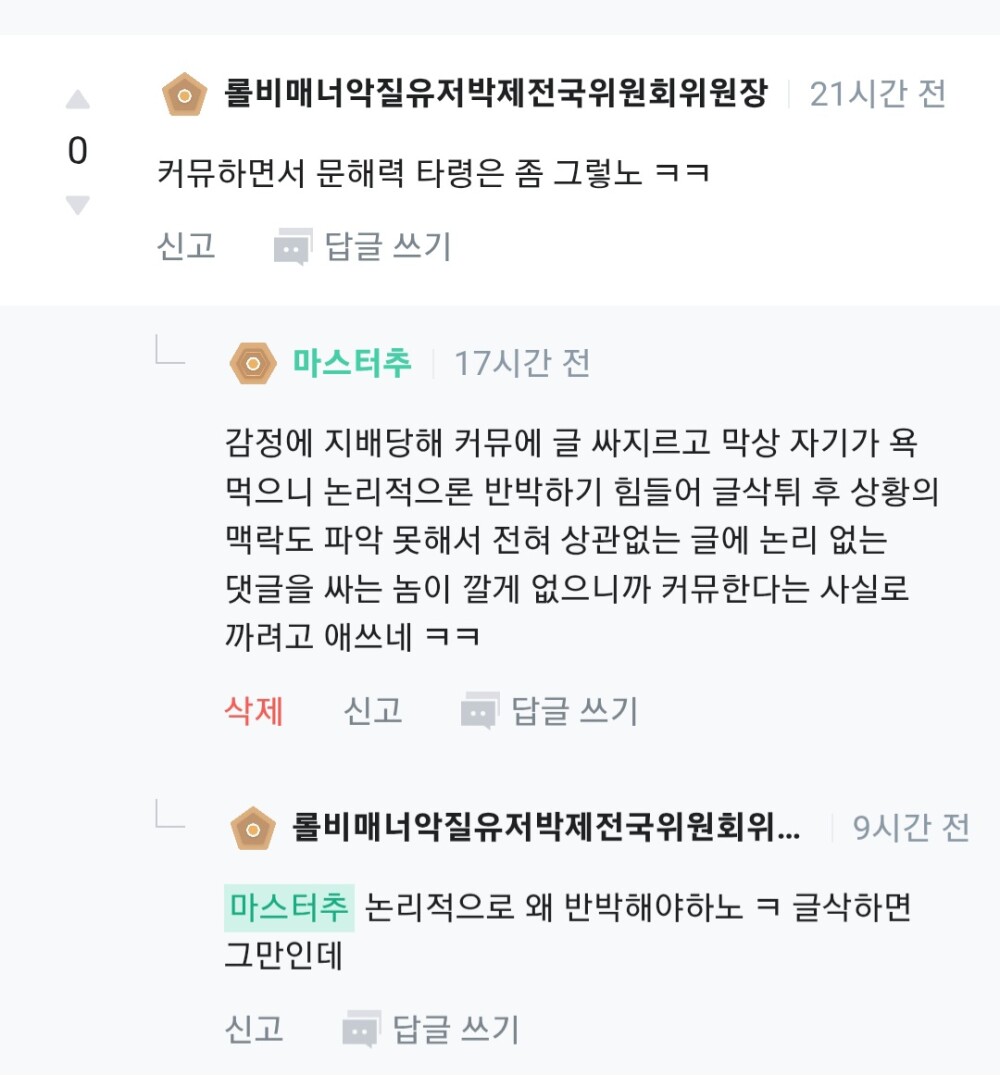Image resolution: width=1000 pixels, height=1075 pixels.
Task: Downvote the top comment with the down arrow
Action: click(x=78, y=205)
